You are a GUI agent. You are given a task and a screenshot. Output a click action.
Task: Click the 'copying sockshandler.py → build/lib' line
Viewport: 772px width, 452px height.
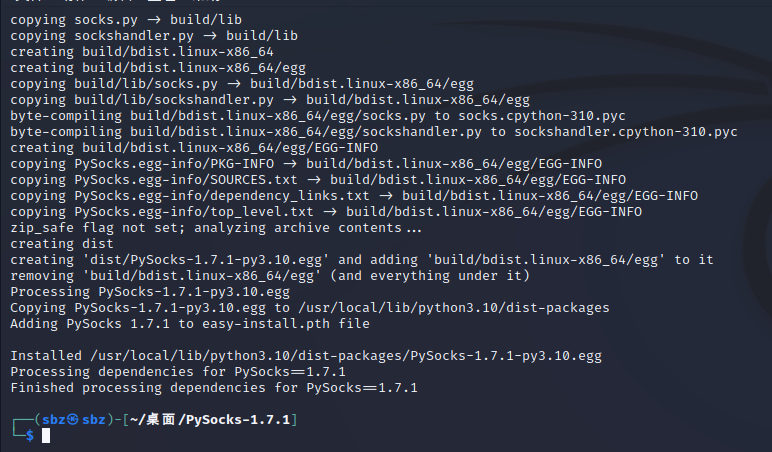[x=154, y=36]
